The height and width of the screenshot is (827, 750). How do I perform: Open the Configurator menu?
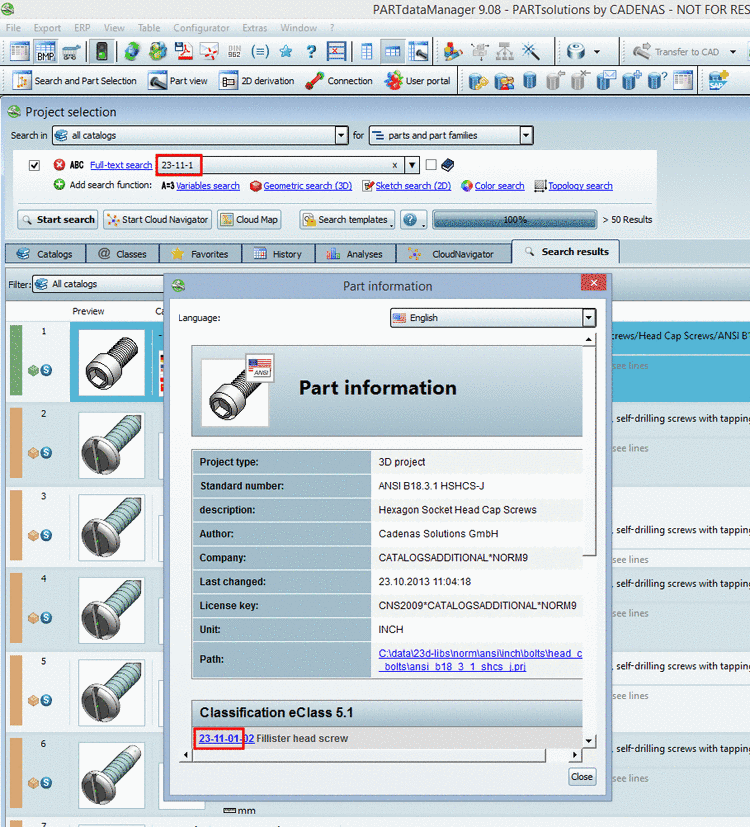coord(201,28)
